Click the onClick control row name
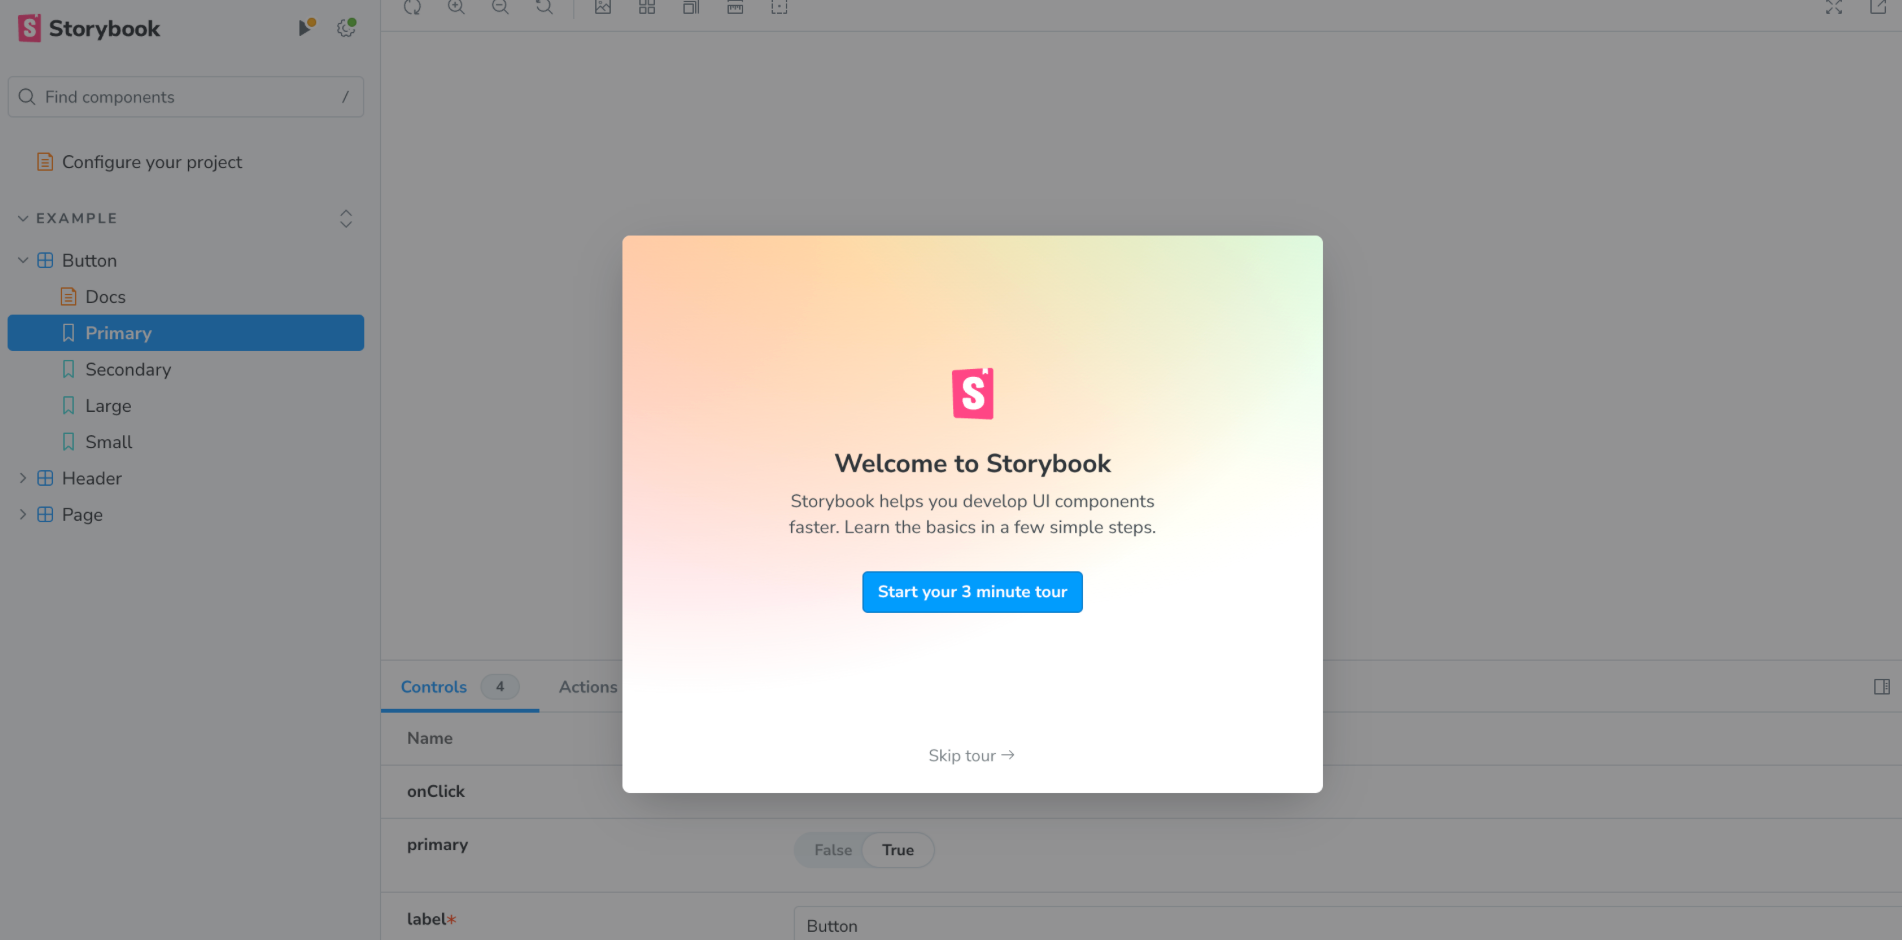Image resolution: width=1902 pixels, height=940 pixels. pos(436,791)
